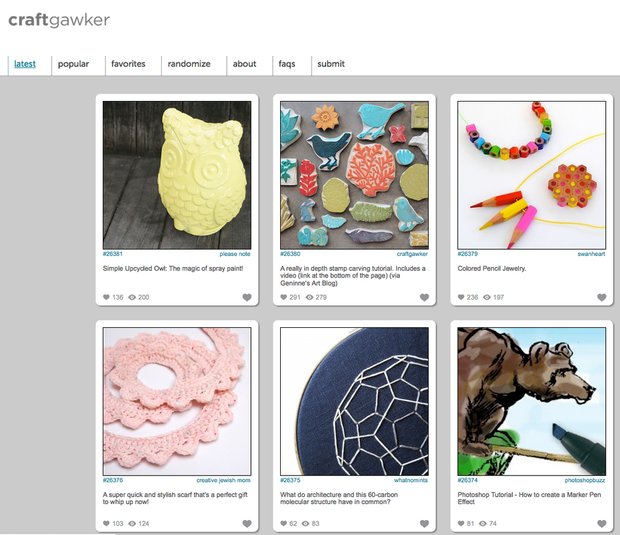Go to the faqs page
This screenshot has width=620, height=535.
[x=287, y=64]
